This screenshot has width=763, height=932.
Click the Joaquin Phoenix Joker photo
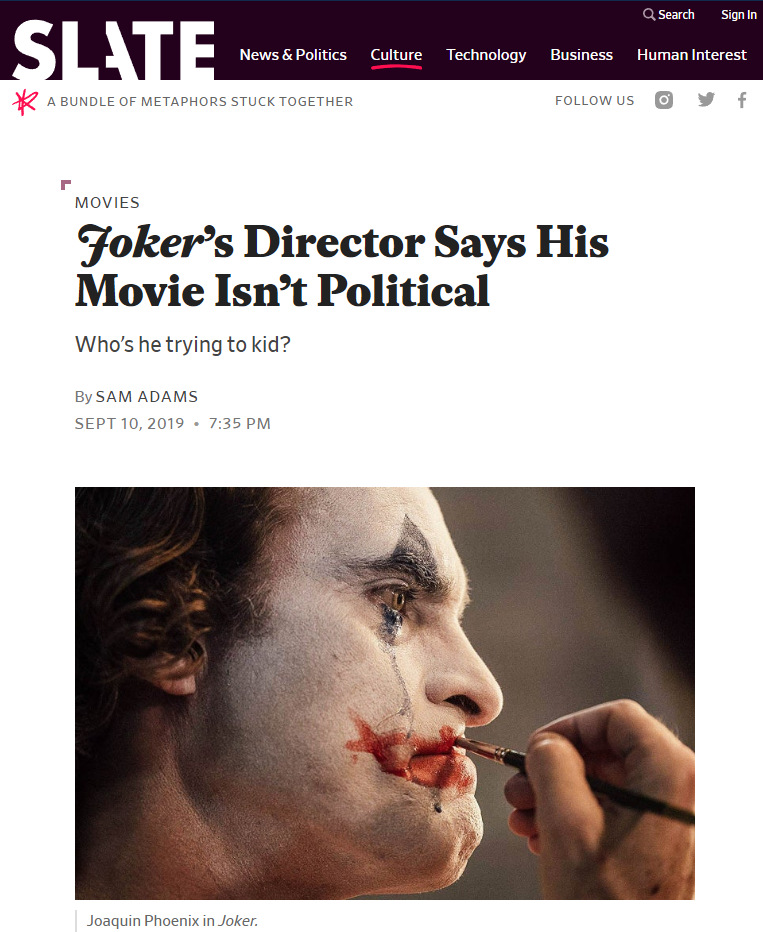[384, 693]
